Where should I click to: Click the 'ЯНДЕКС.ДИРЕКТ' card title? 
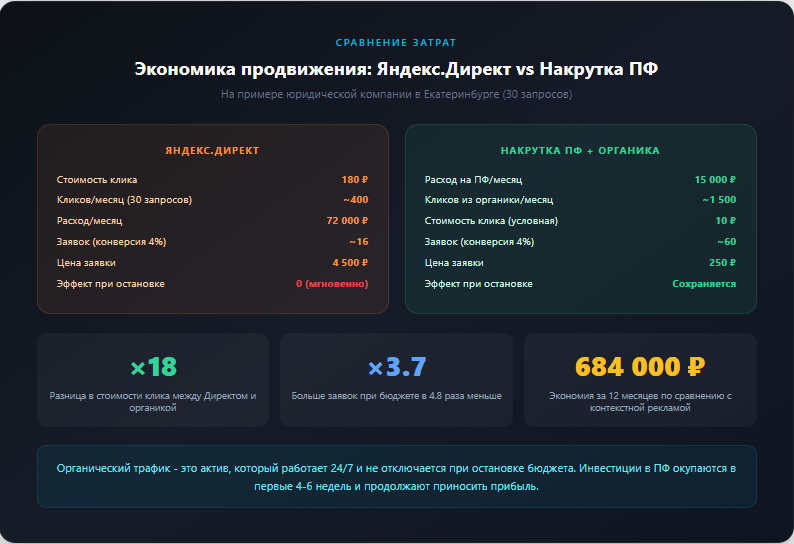point(212,150)
